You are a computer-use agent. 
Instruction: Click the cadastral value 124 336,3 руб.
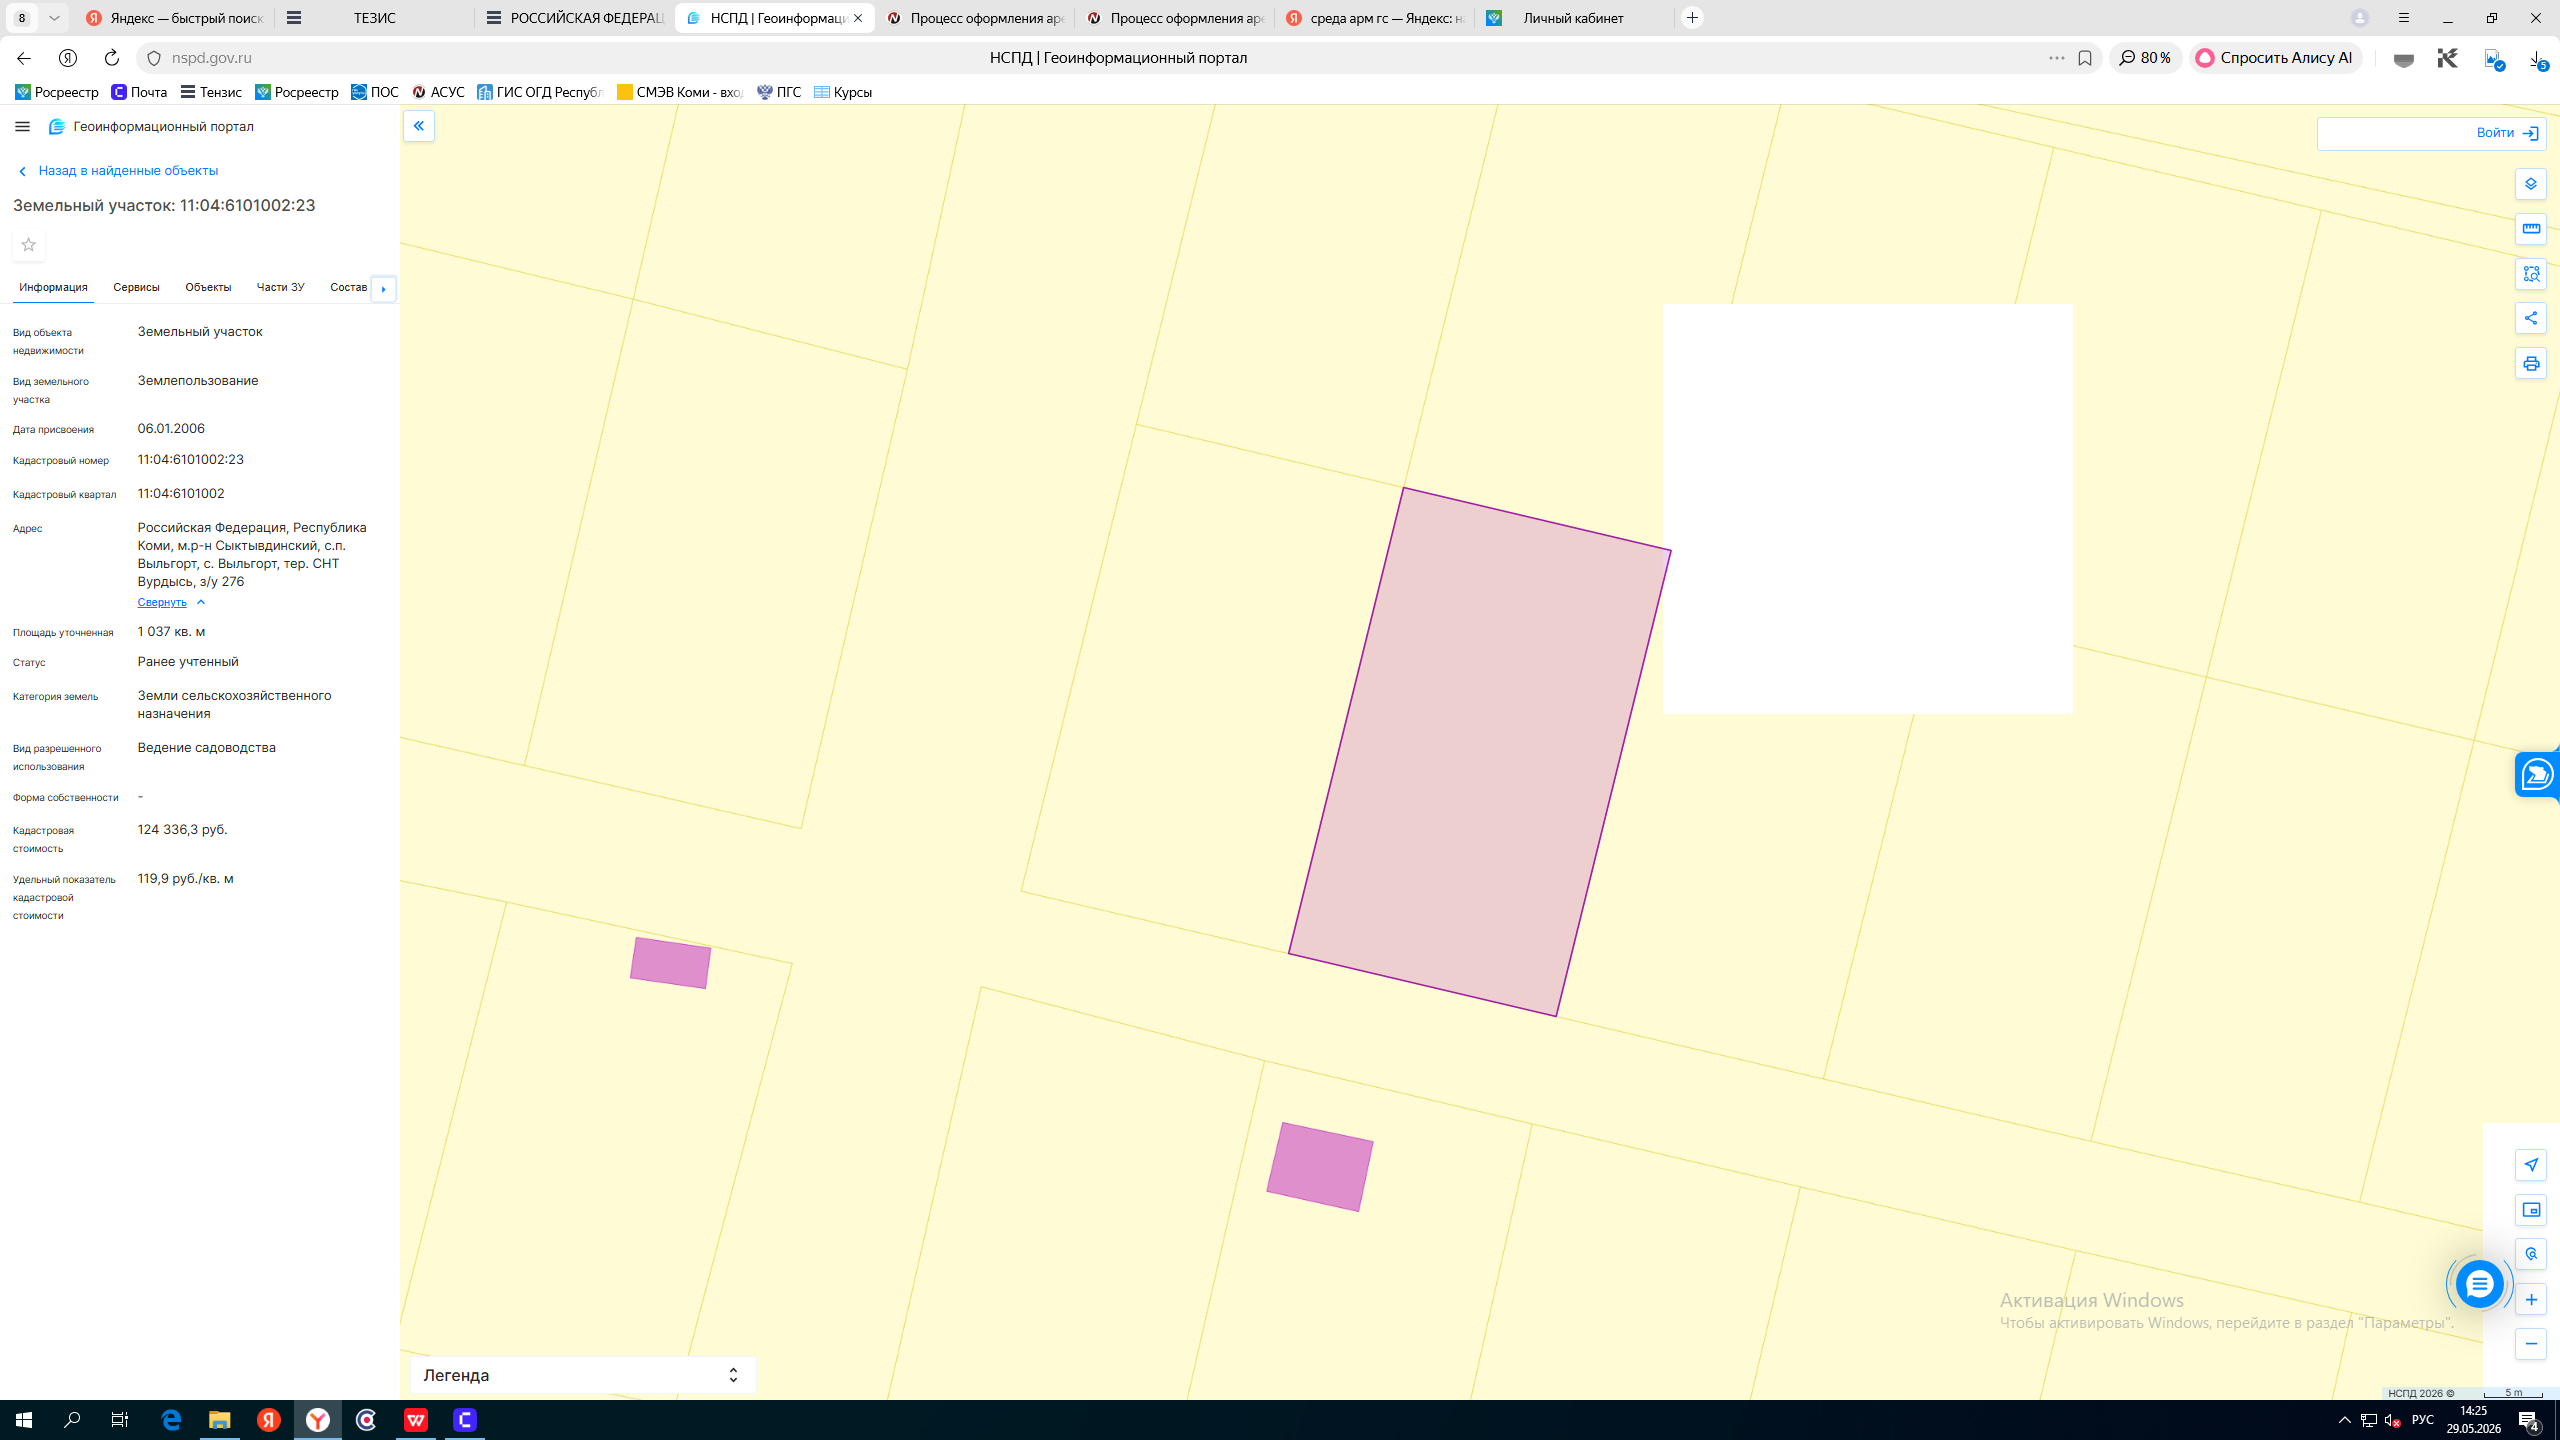pyautogui.click(x=183, y=830)
